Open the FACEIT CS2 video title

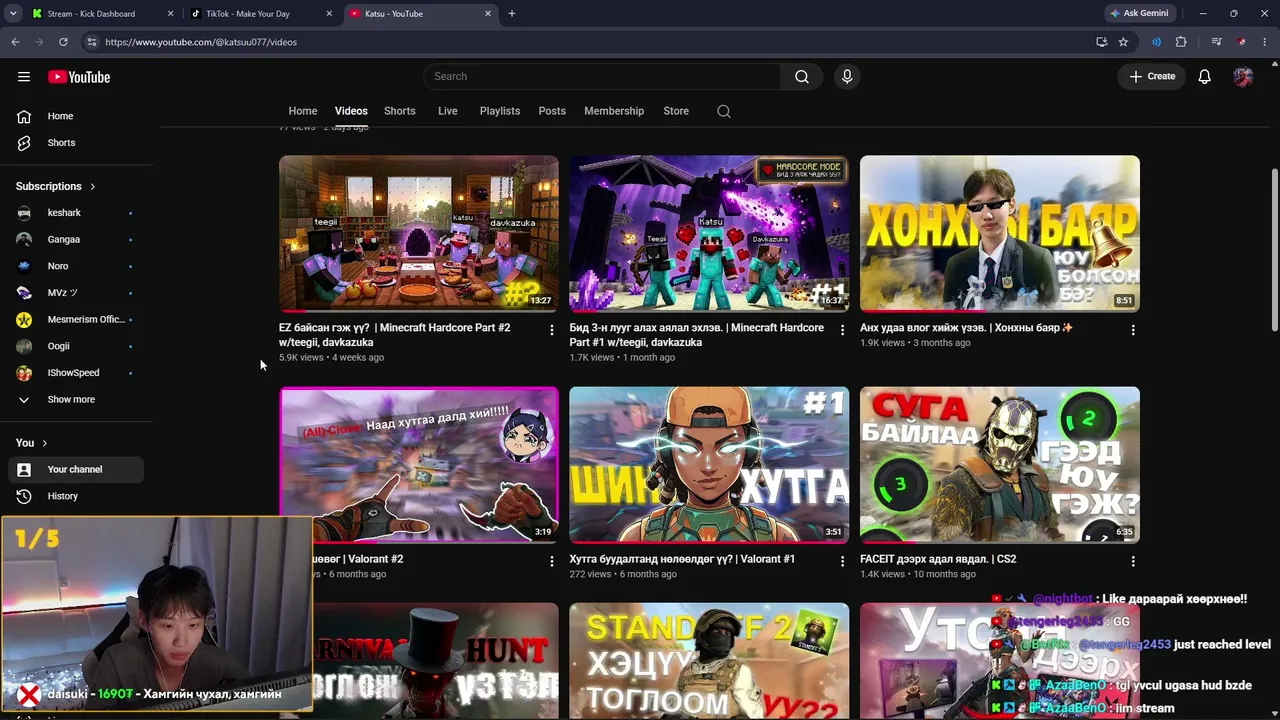[938, 559]
